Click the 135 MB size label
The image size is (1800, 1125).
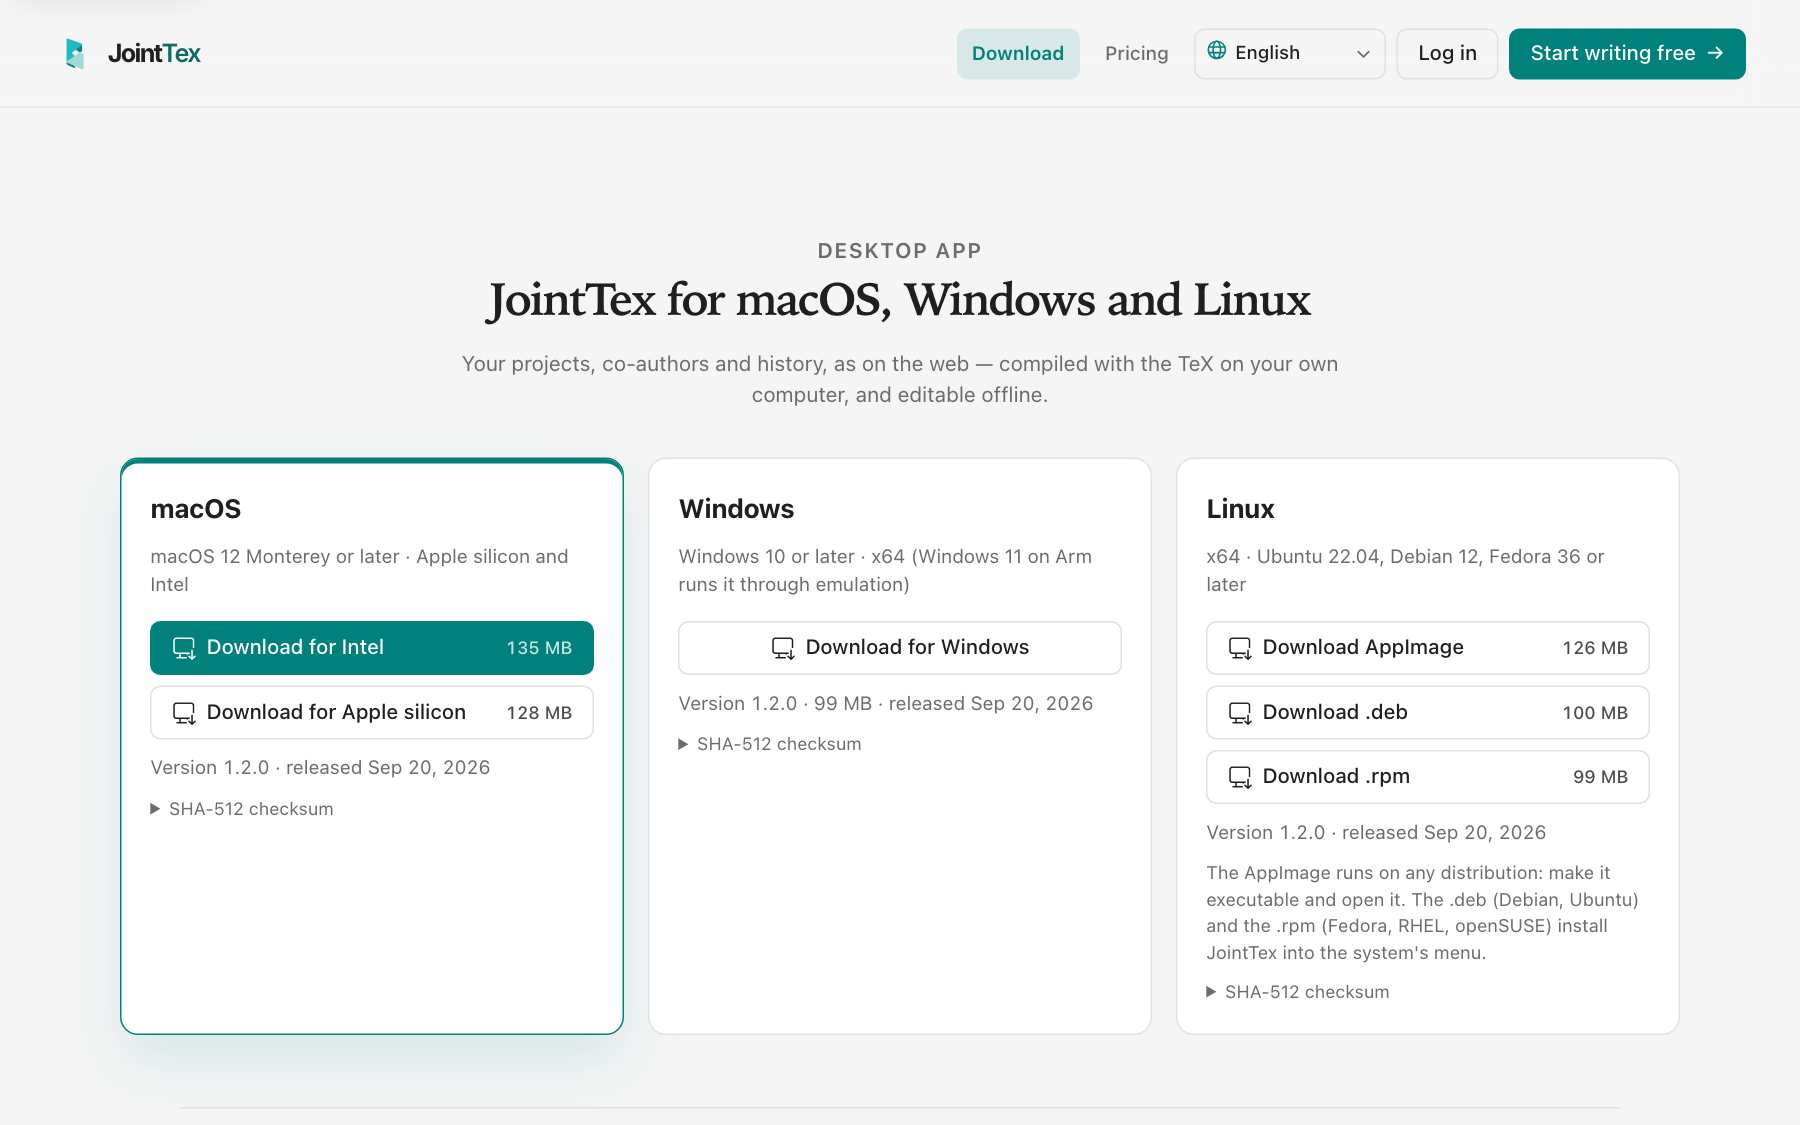[x=539, y=648]
